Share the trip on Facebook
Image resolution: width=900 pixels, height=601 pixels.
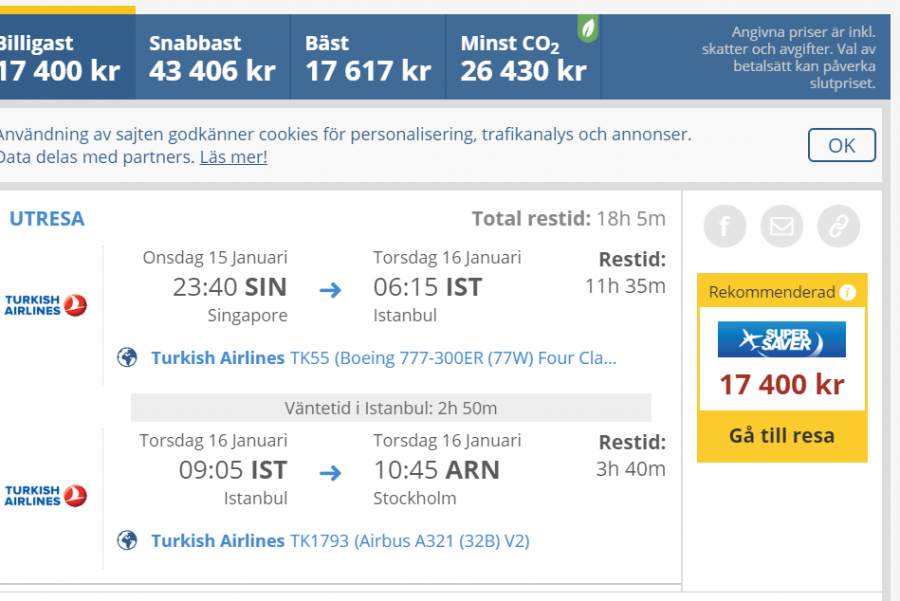725,227
